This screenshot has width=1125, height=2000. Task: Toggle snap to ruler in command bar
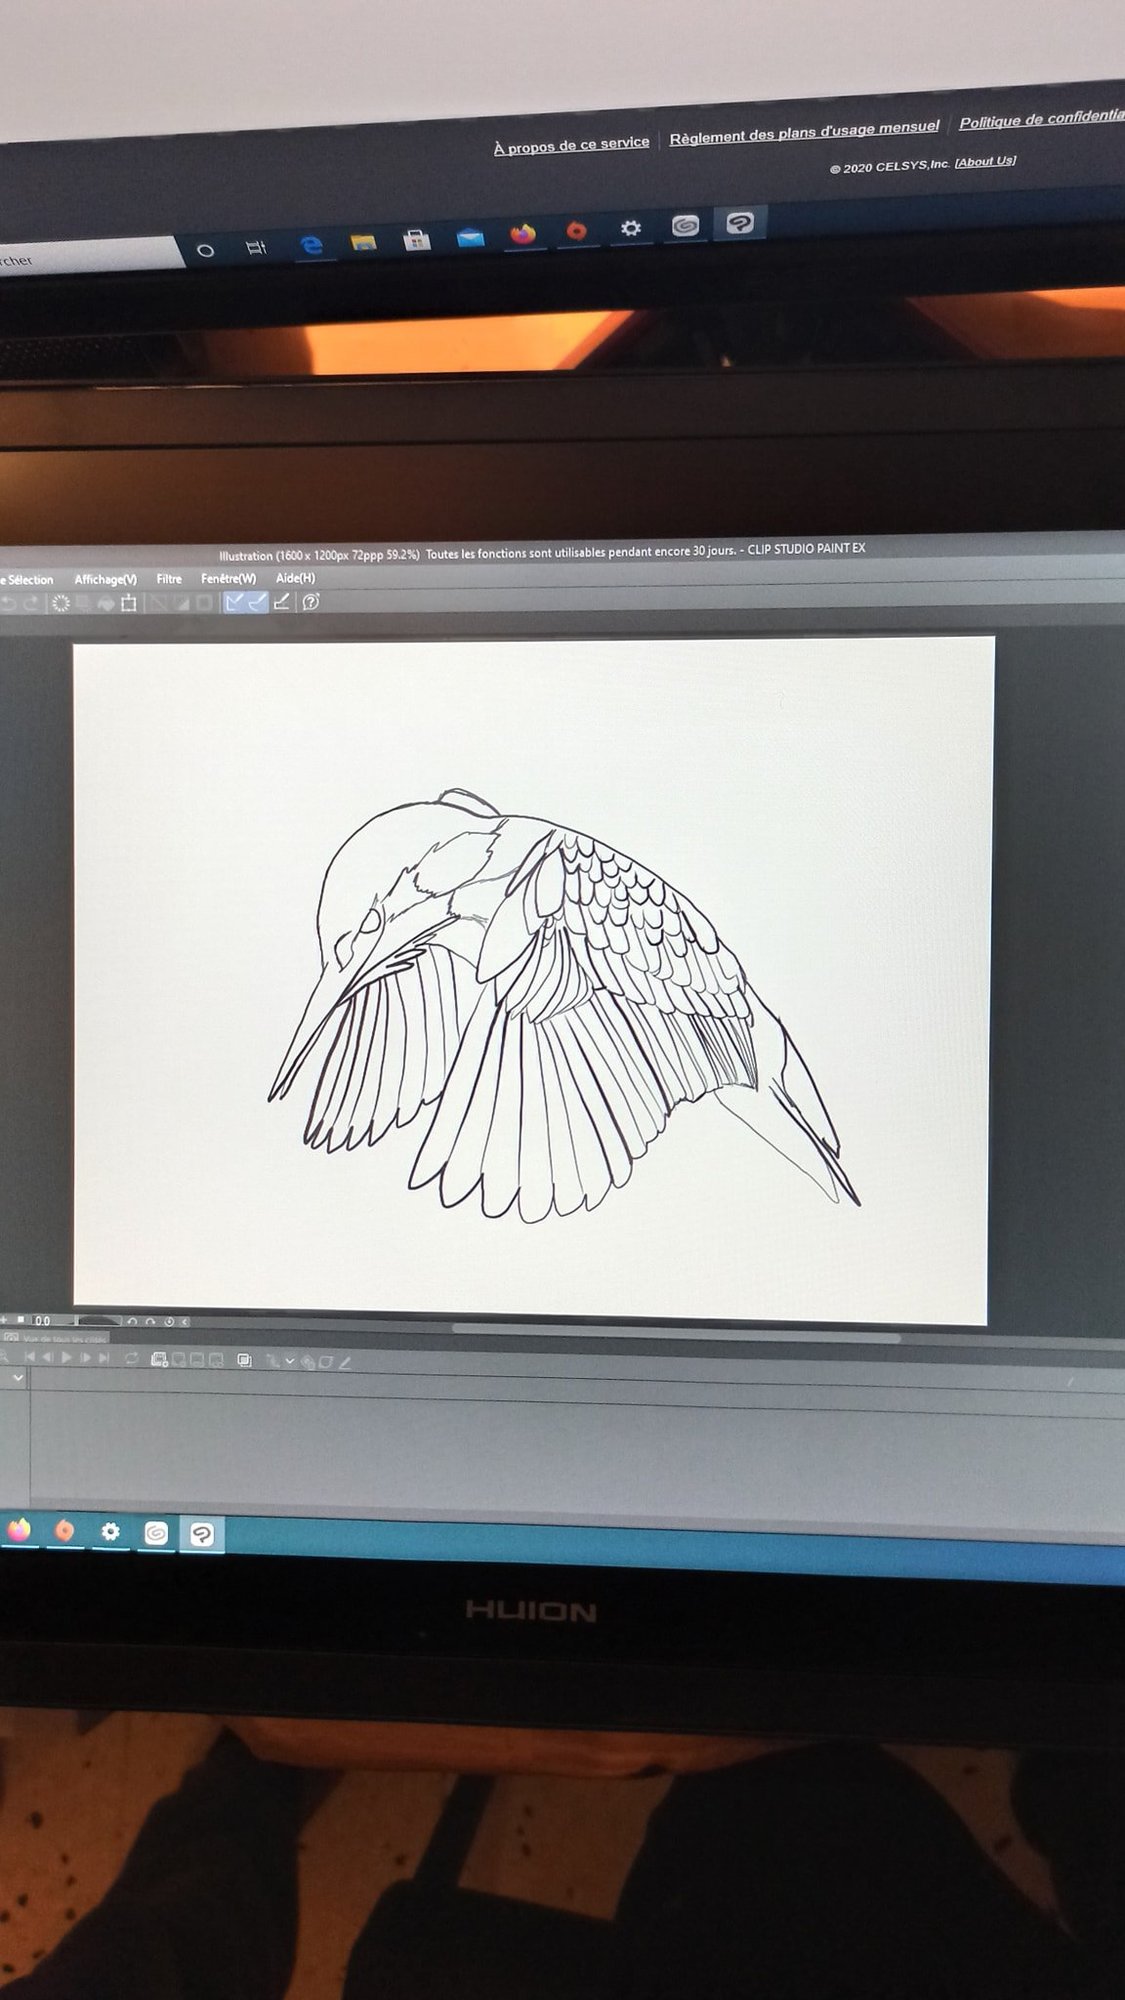(234, 602)
